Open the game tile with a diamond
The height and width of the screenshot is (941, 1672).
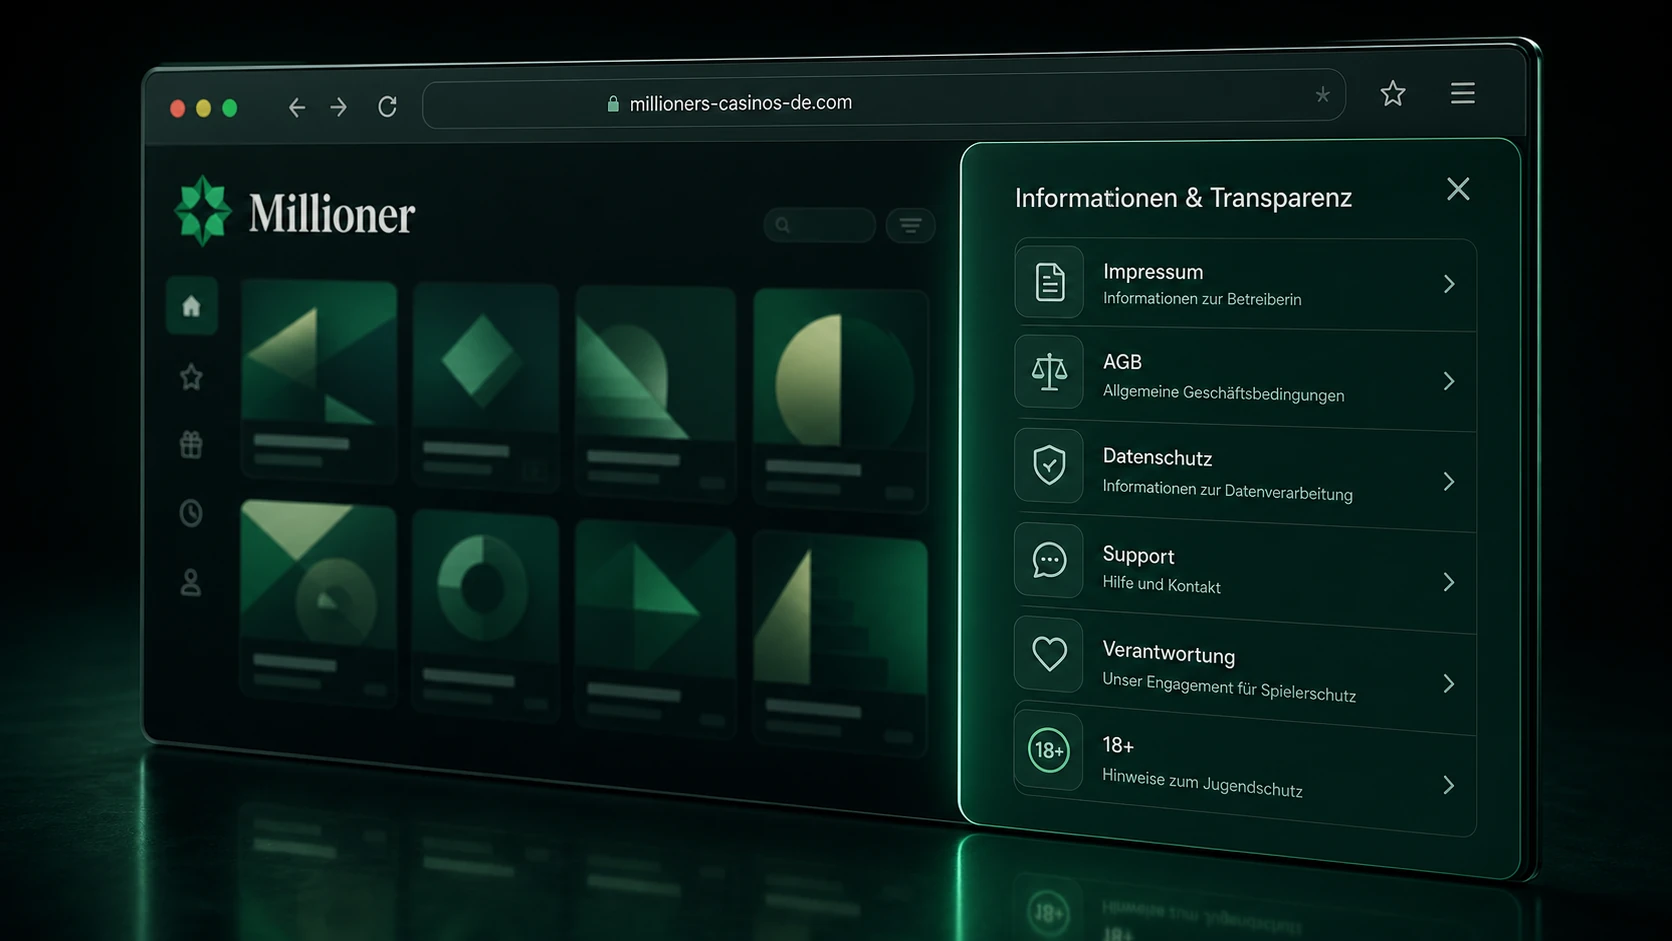point(485,386)
